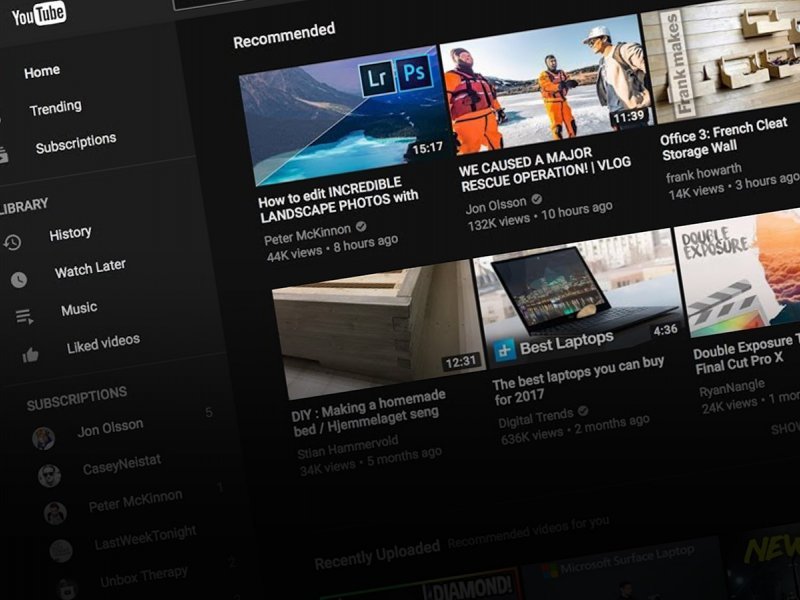Open the Watch Later list

pos(90,268)
